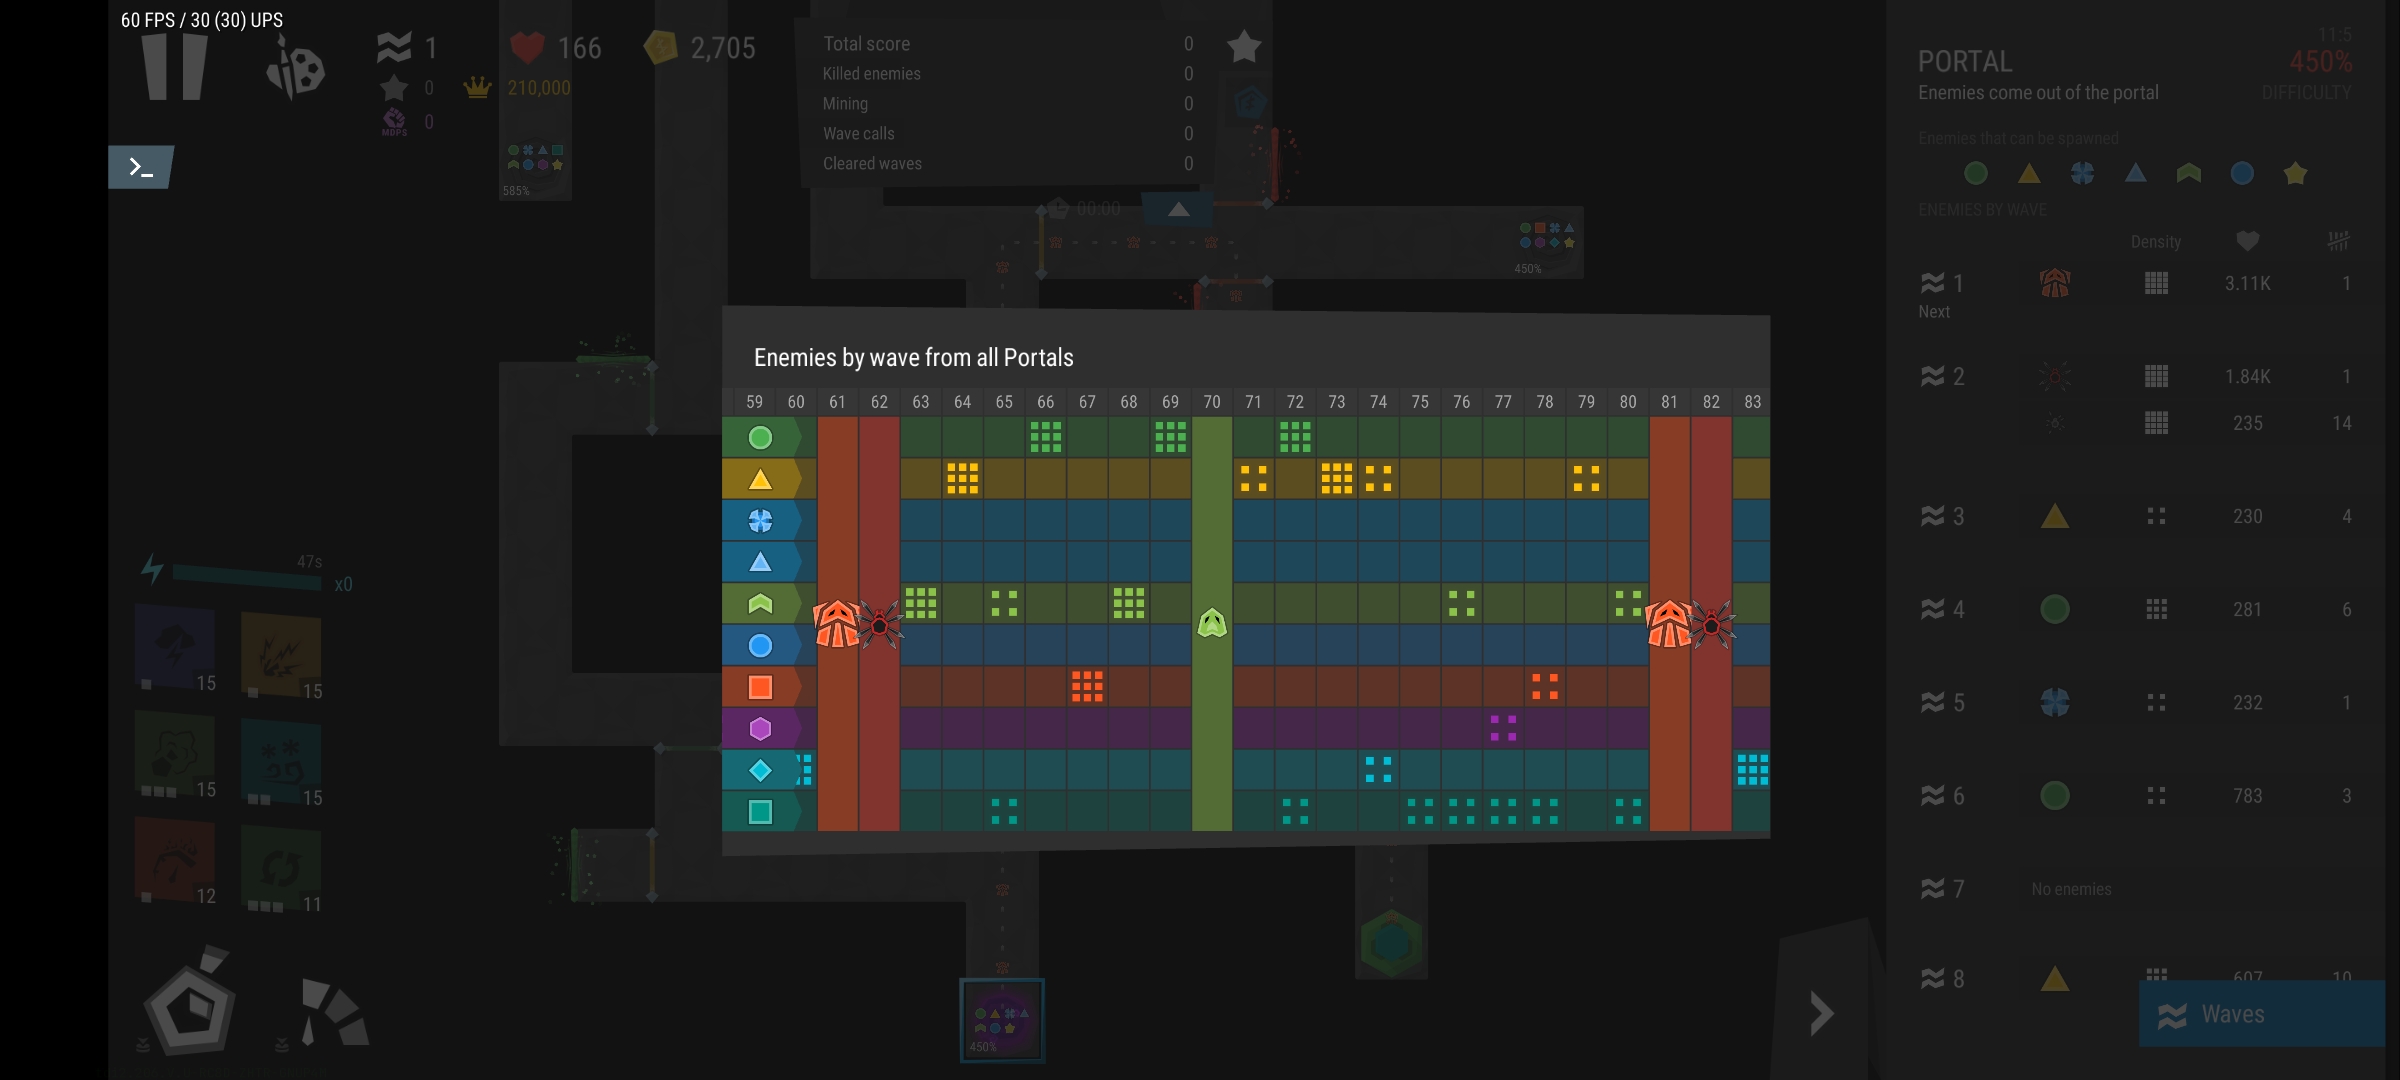The image size is (2400, 1080).
Task: Select wave 70 column in the wave table
Action: pos(1211,402)
